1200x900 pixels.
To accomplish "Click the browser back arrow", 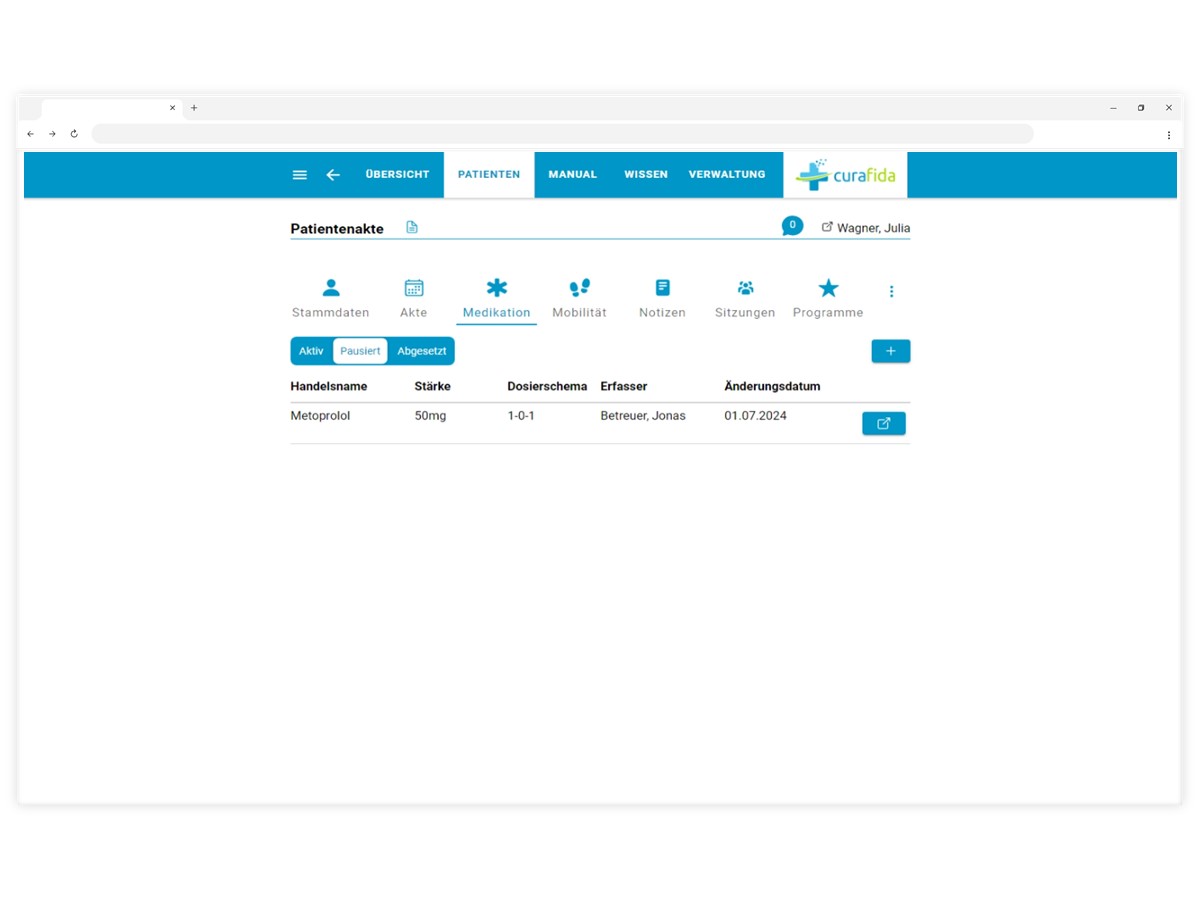I will [30, 134].
